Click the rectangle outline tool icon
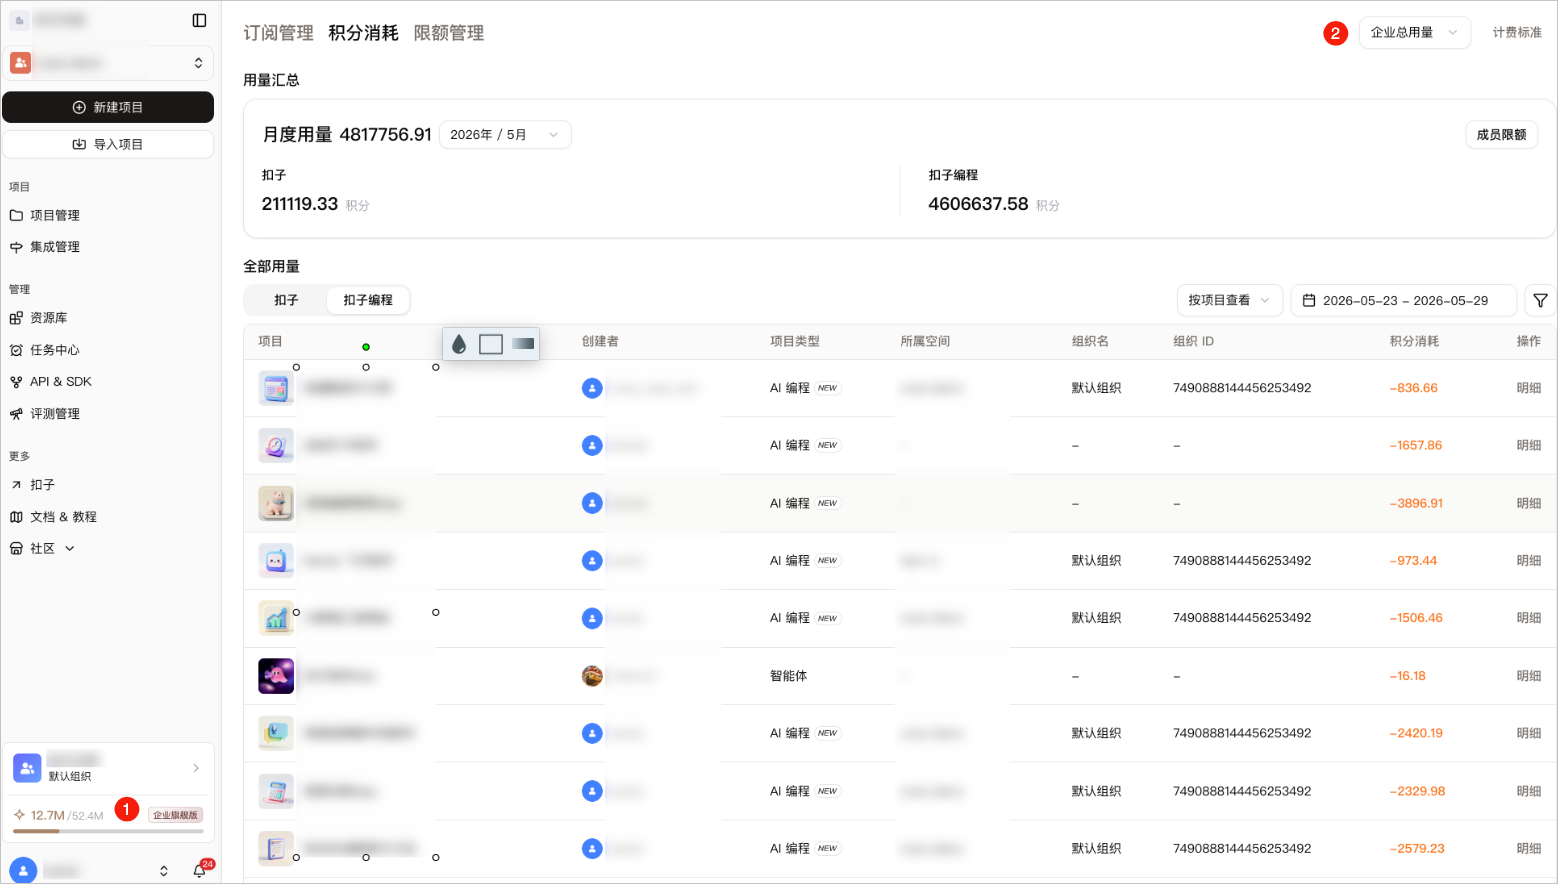 point(491,344)
